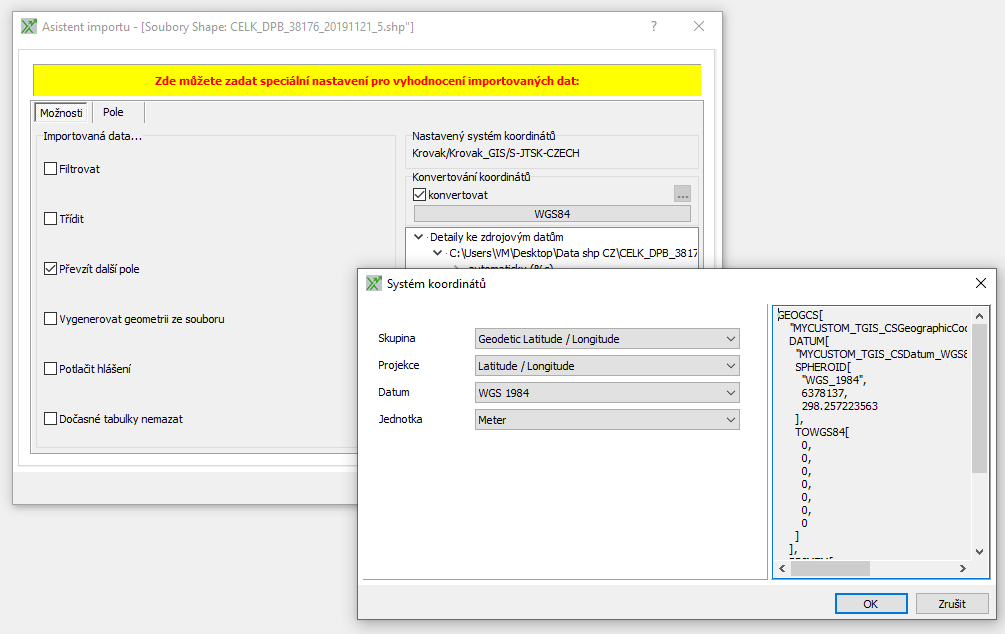Click the vertical scrollbar thumb of WKT box
This screenshot has height=634, width=1005.
(979, 397)
